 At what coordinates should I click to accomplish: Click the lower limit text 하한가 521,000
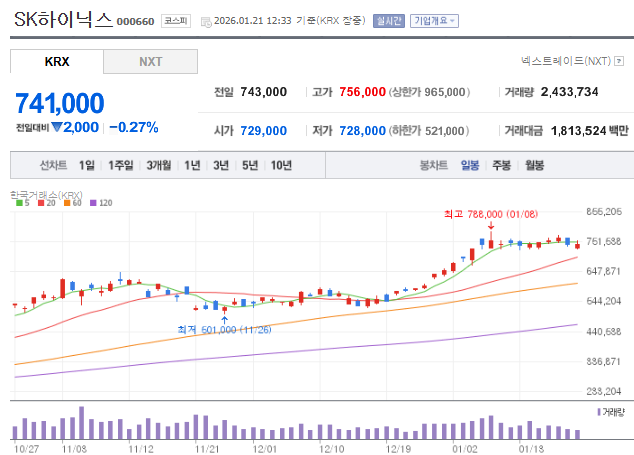pos(429,131)
